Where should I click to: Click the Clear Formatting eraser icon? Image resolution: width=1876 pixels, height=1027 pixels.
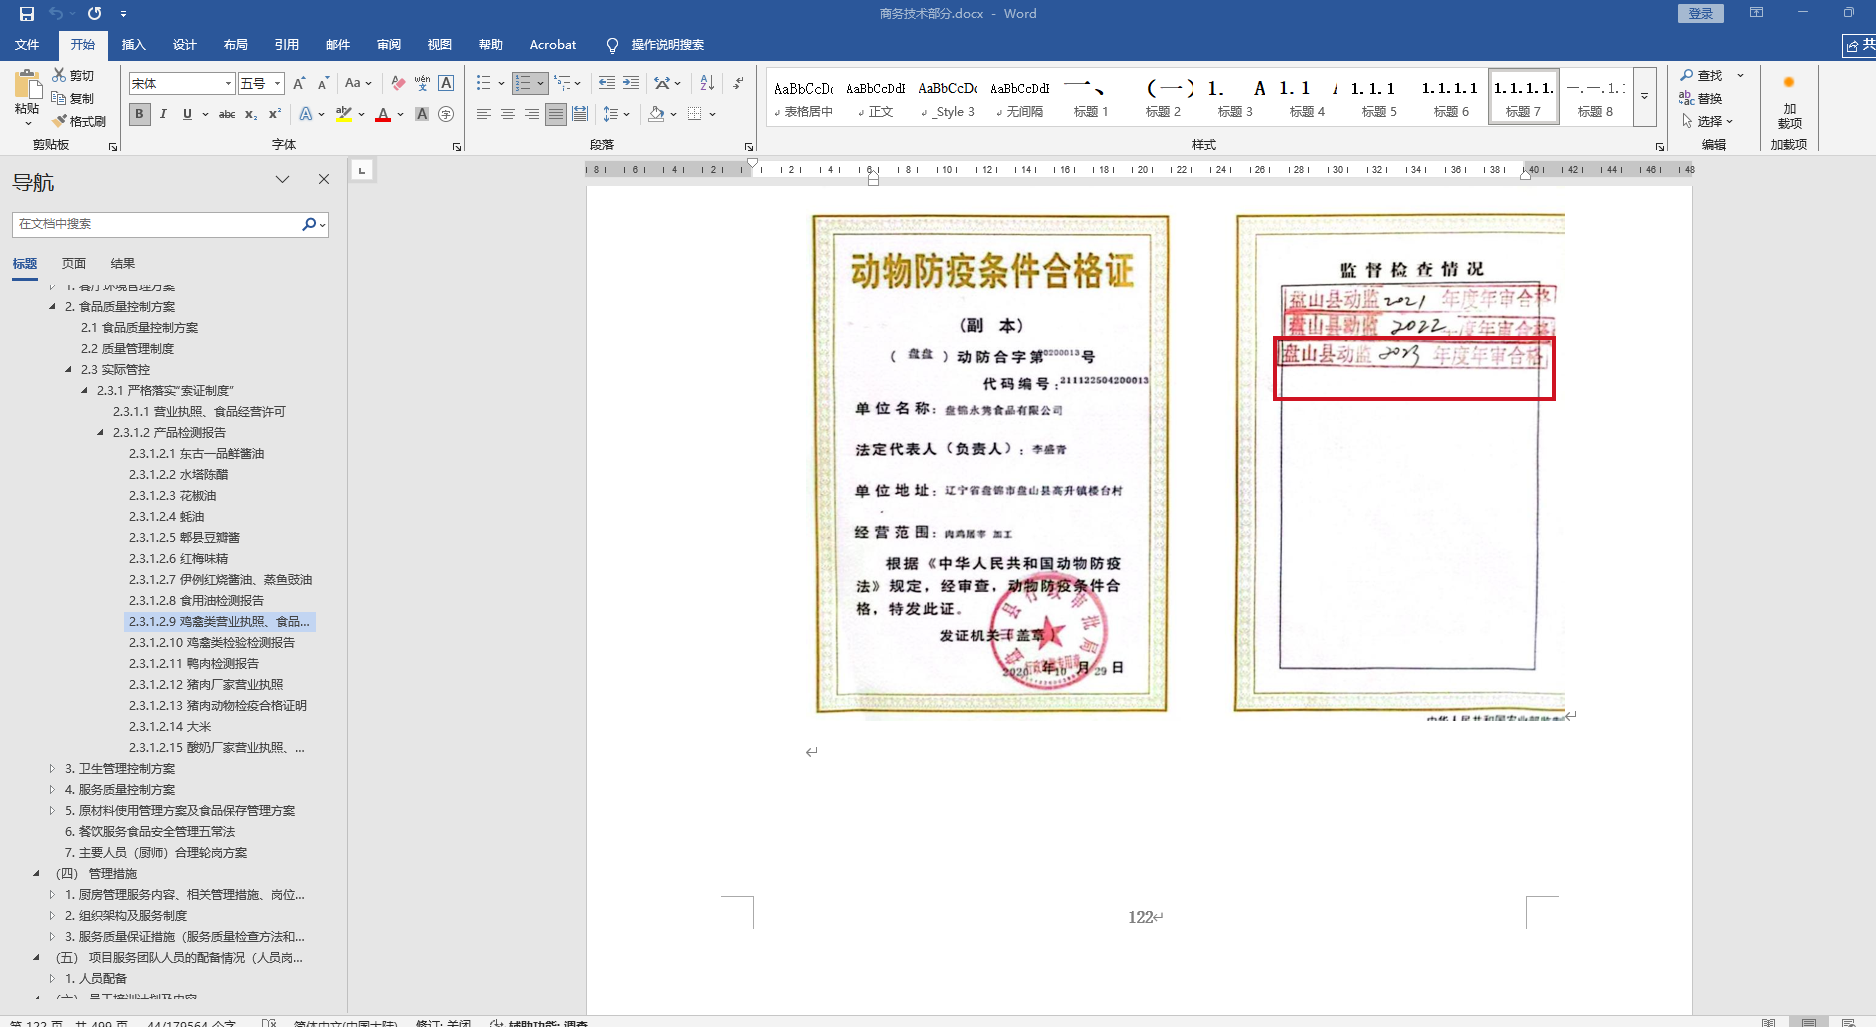pyautogui.click(x=398, y=83)
